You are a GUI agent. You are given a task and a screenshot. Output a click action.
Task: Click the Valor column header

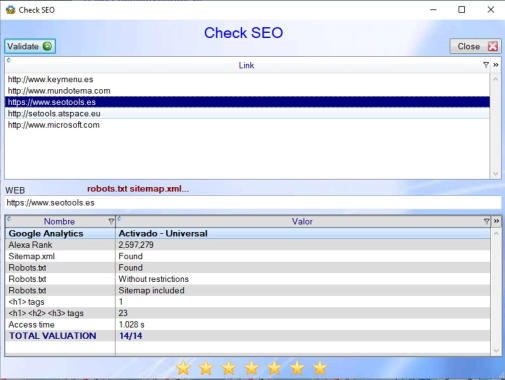pos(302,221)
